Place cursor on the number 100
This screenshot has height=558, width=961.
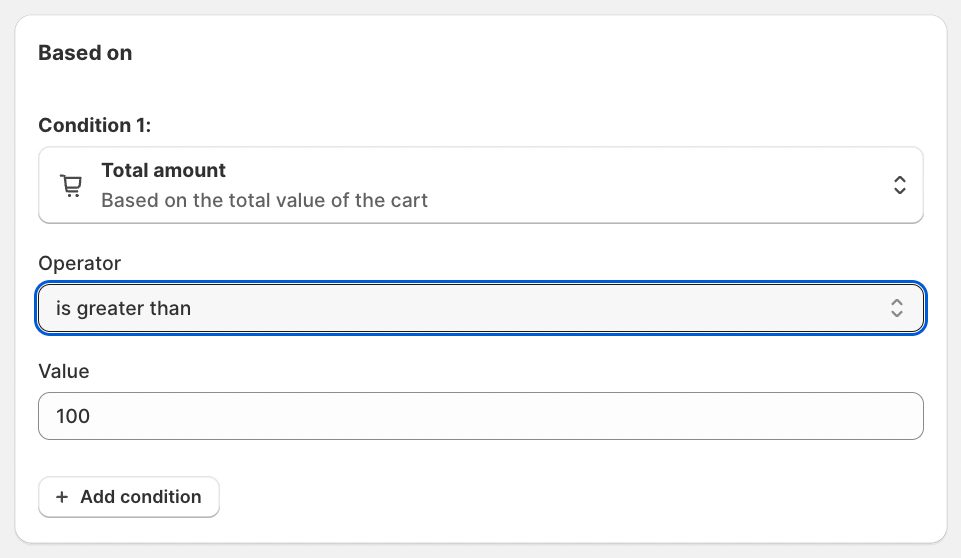(x=73, y=416)
